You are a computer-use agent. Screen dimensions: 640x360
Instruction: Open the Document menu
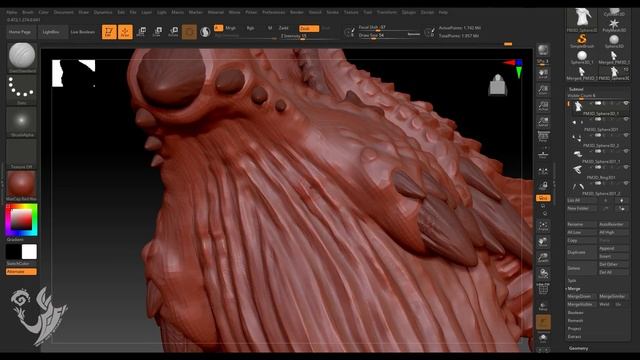[x=64, y=12]
